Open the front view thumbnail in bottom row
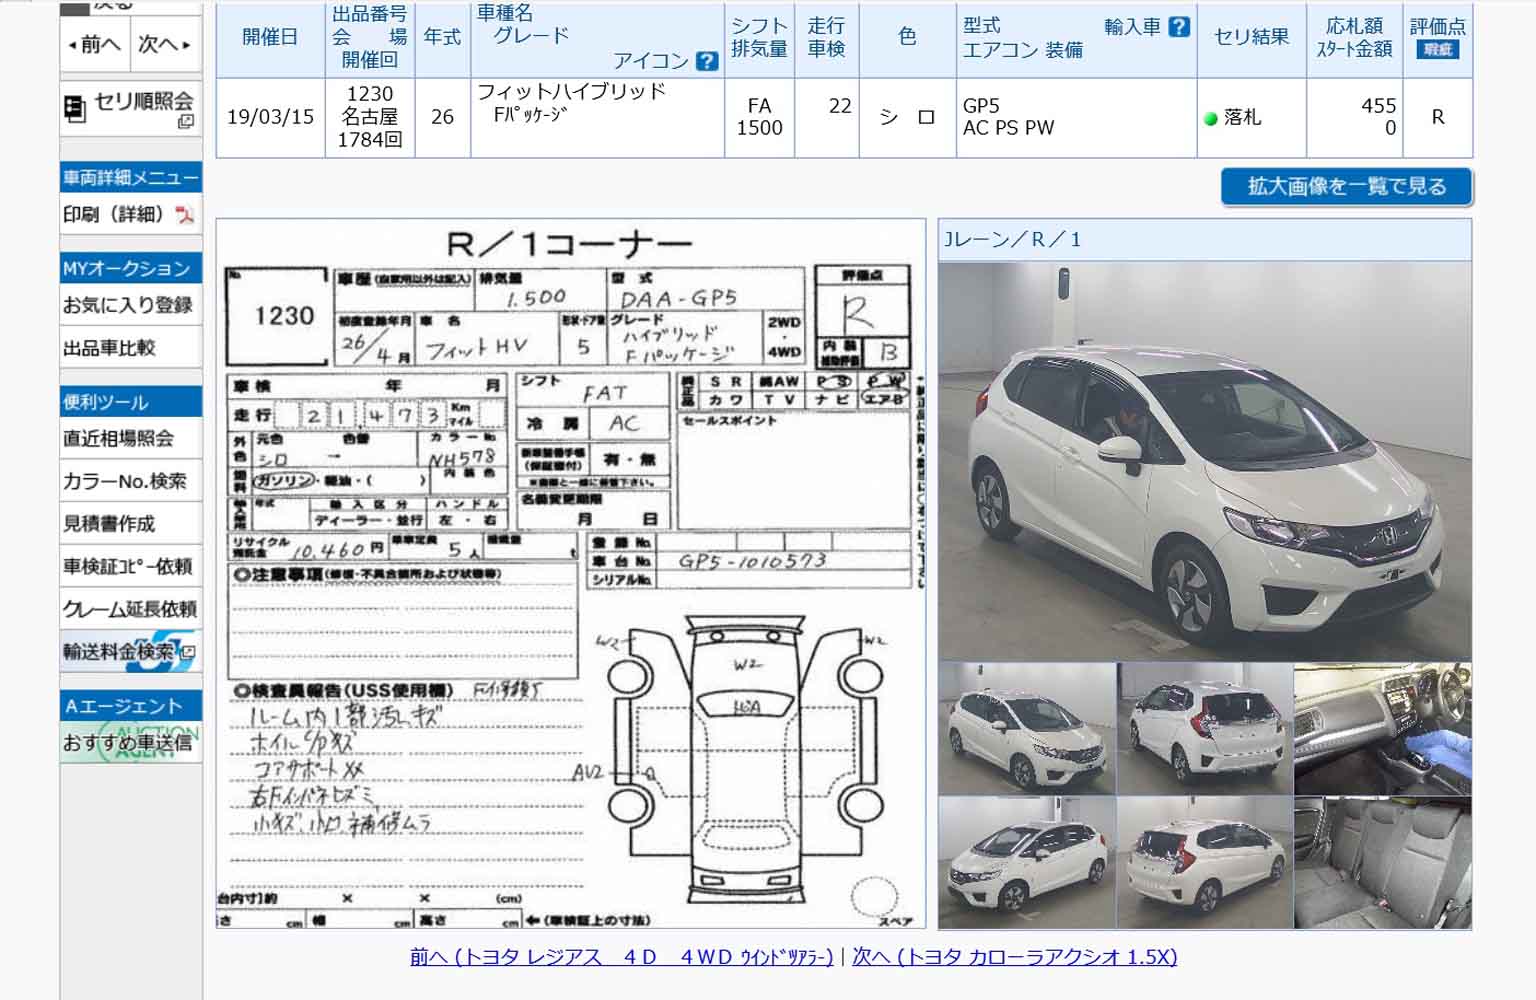The image size is (1536, 1000). tap(1027, 862)
